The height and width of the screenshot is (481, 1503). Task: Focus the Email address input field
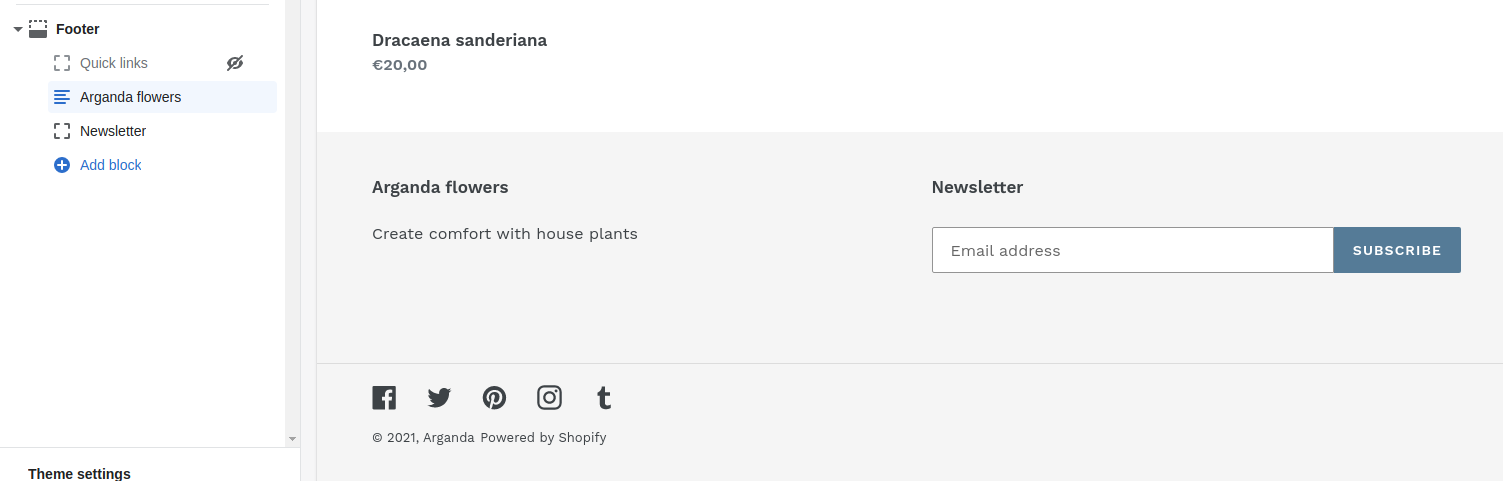click(1133, 250)
